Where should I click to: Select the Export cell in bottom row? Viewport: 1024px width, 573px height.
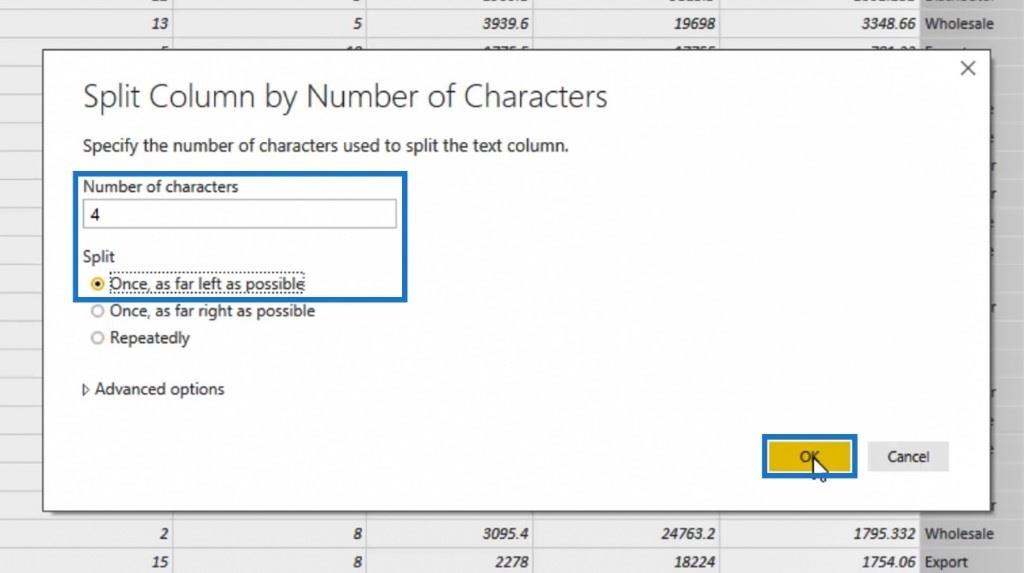point(949,562)
